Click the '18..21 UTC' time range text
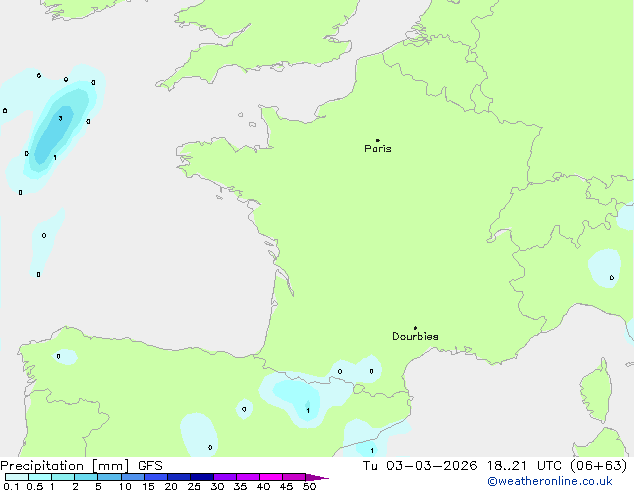This screenshot has height=490, width=634. tap(524, 466)
